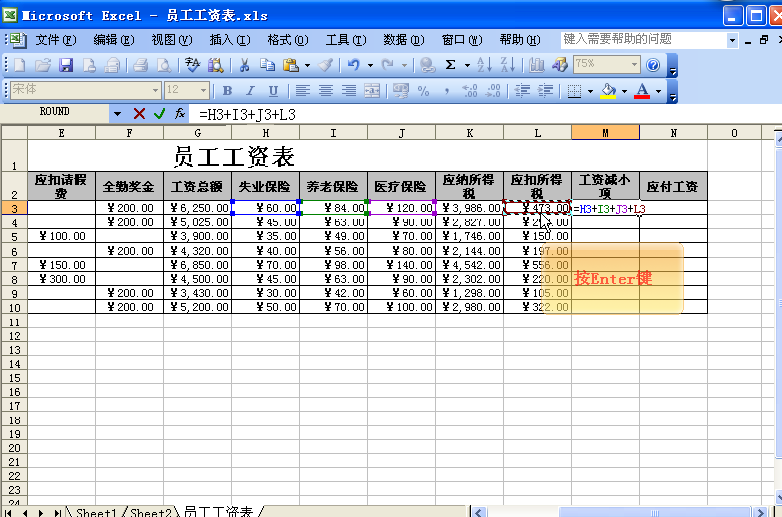Click Decrease Decimal icon
This screenshot has height=517, width=782.
point(493,91)
